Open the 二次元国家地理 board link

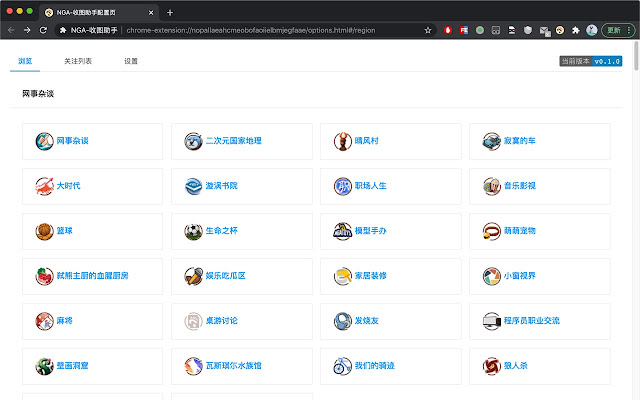click(233, 141)
